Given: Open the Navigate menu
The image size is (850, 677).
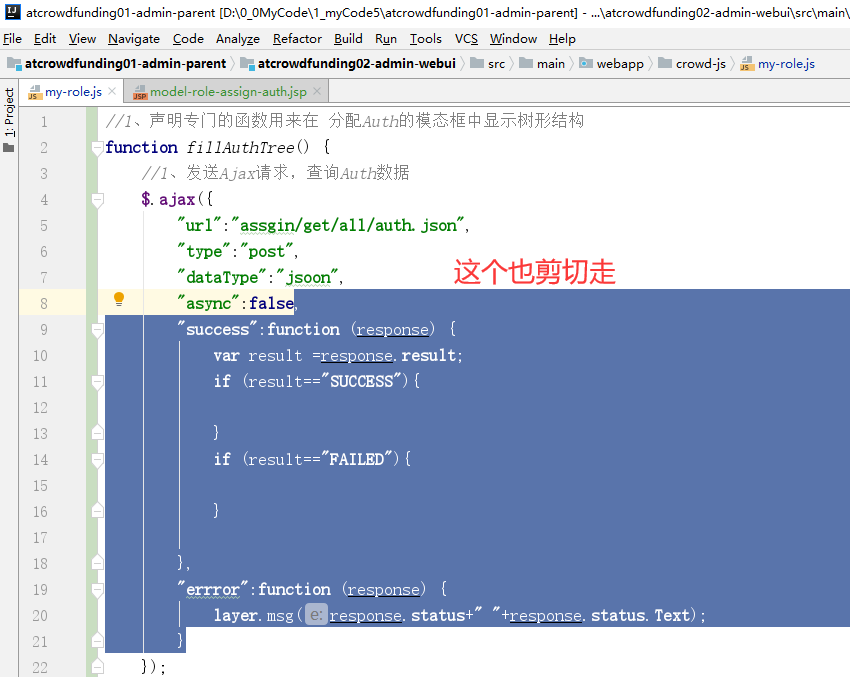Looking at the screenshot, I should [134, 39].
